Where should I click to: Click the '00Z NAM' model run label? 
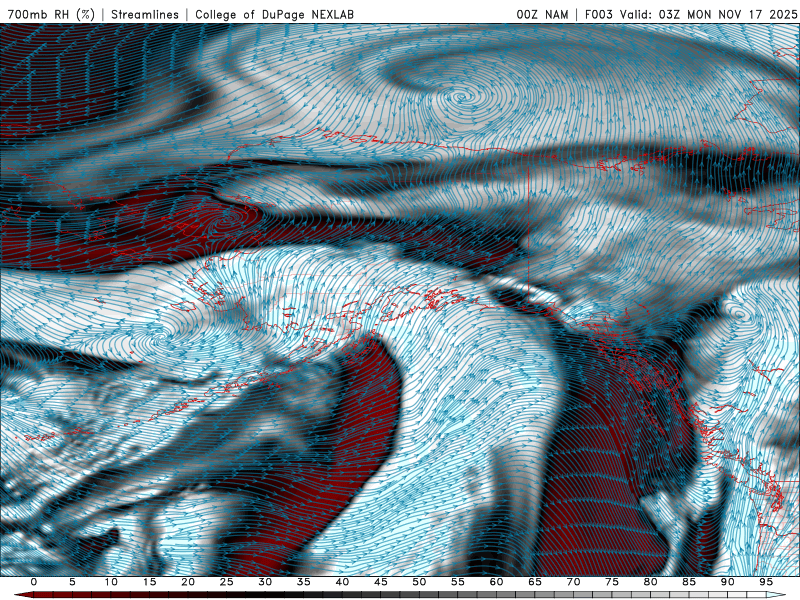(x=542, y=14)
